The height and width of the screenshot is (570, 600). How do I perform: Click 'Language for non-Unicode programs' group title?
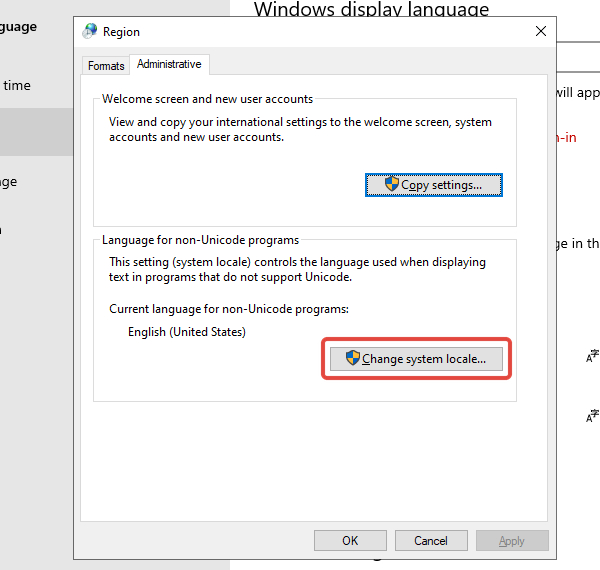click(200, 240)
